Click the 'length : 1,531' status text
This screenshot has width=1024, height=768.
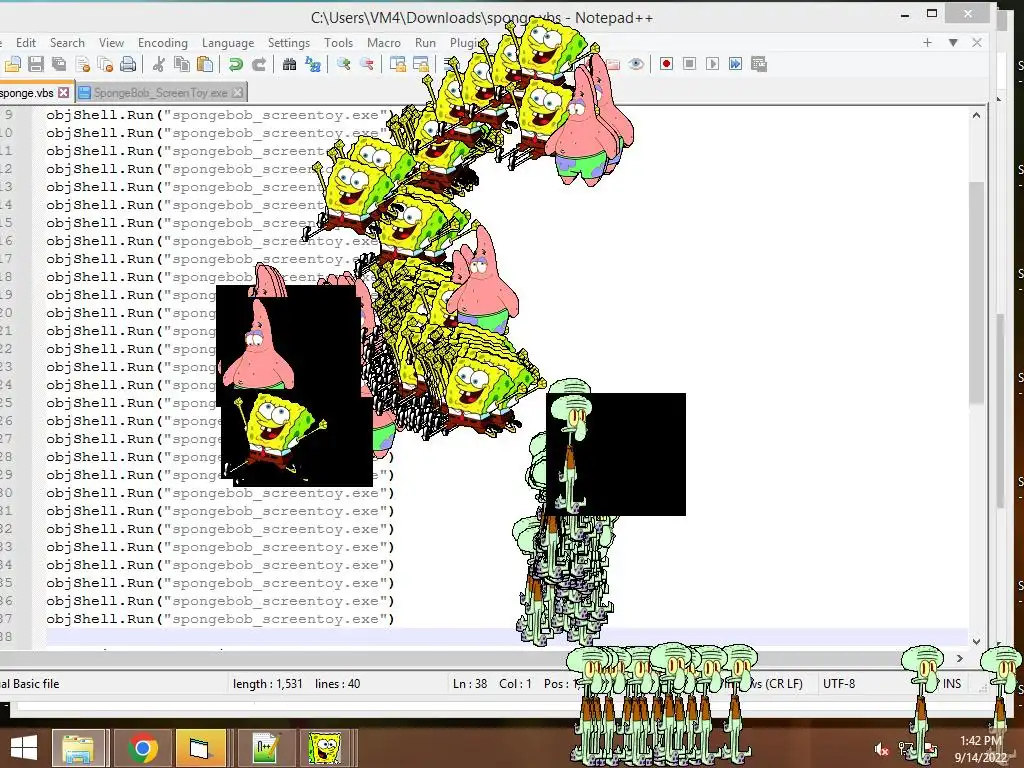point(268,684)
